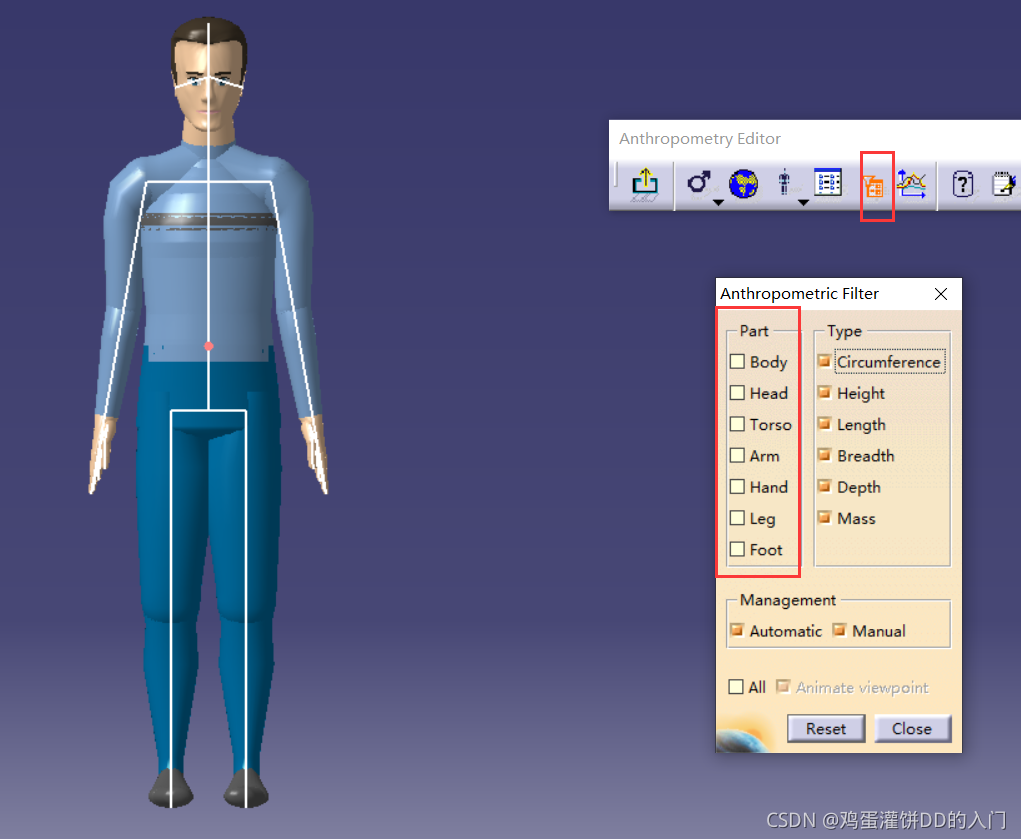Open the interpolation graph icon

[912, 184]
